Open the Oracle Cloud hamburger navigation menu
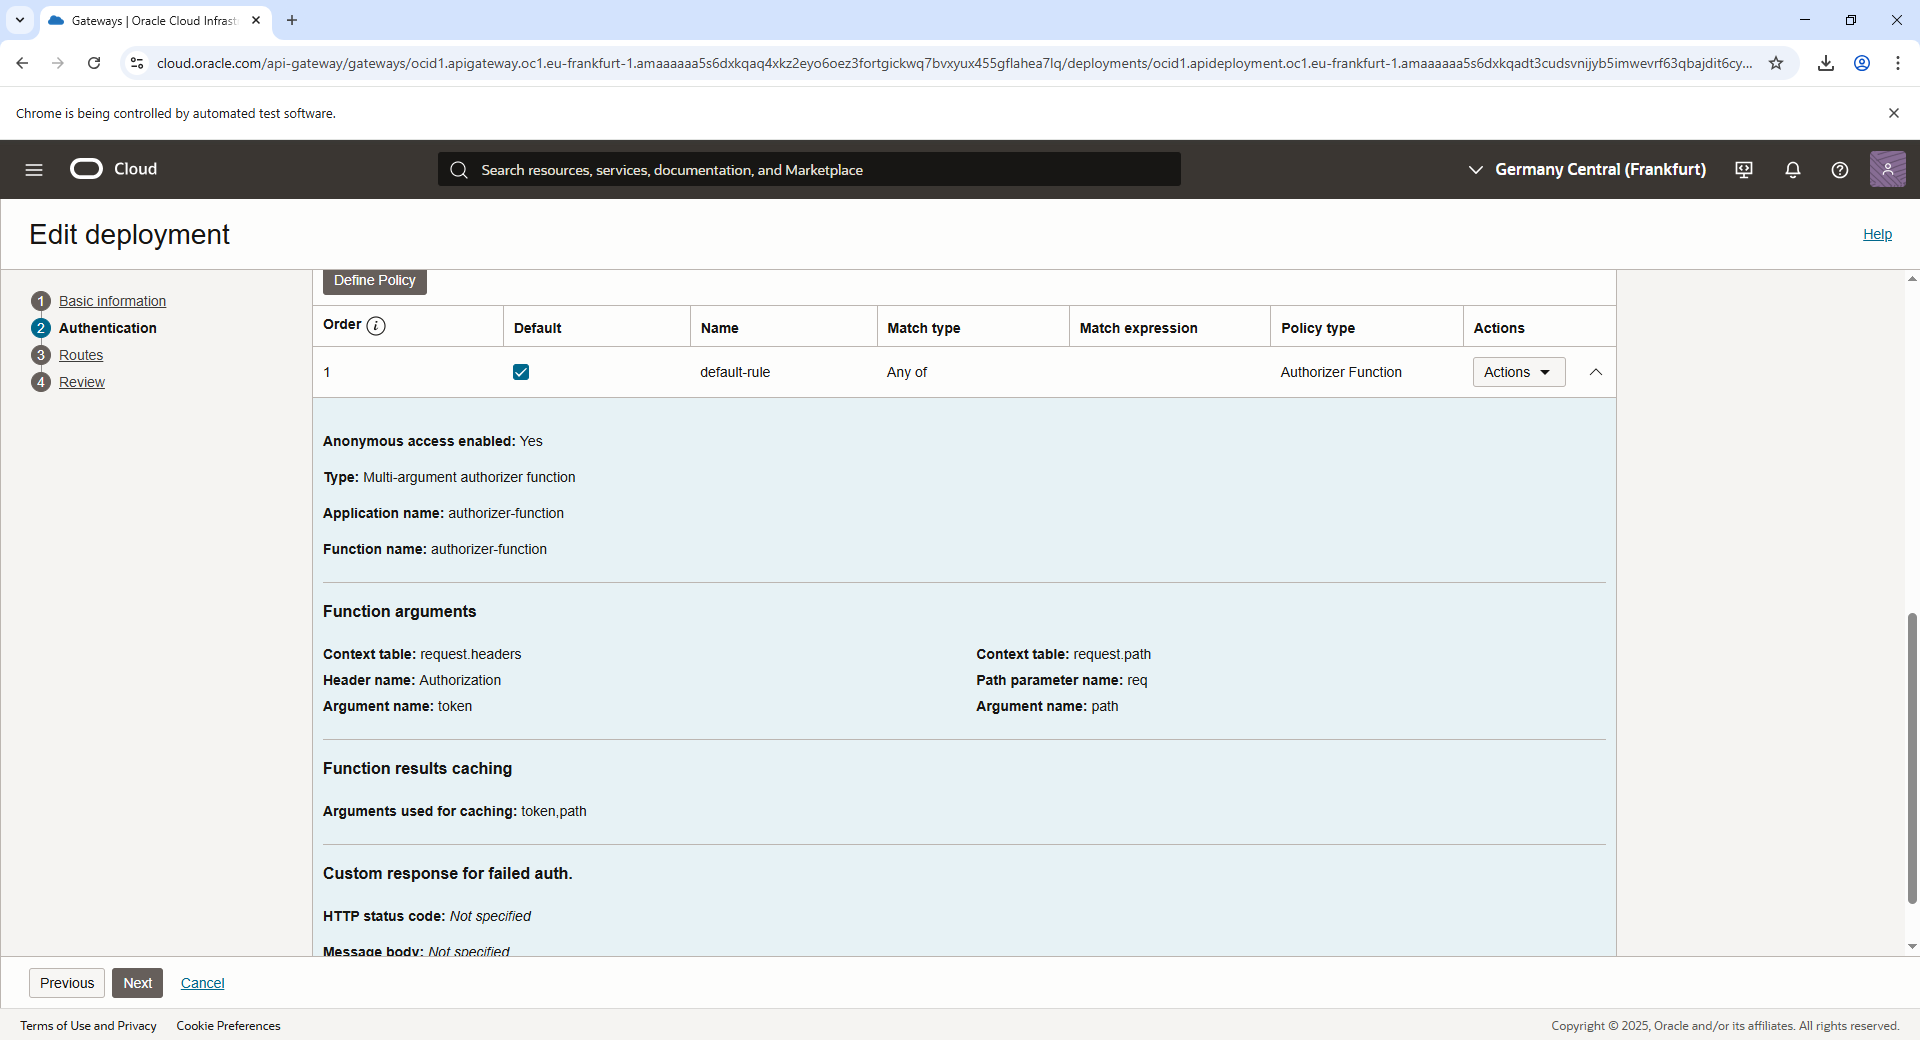The height and width of the screenshot is (1040, 1920). coord(34,170)
